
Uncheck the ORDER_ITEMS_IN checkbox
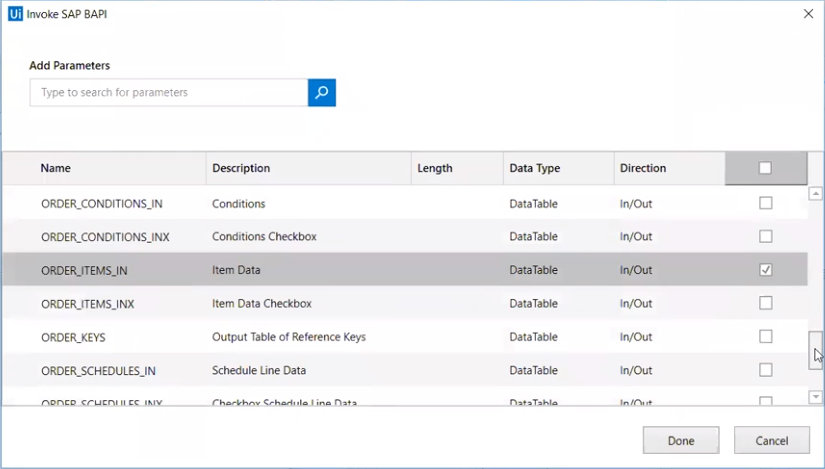(766, 270)
